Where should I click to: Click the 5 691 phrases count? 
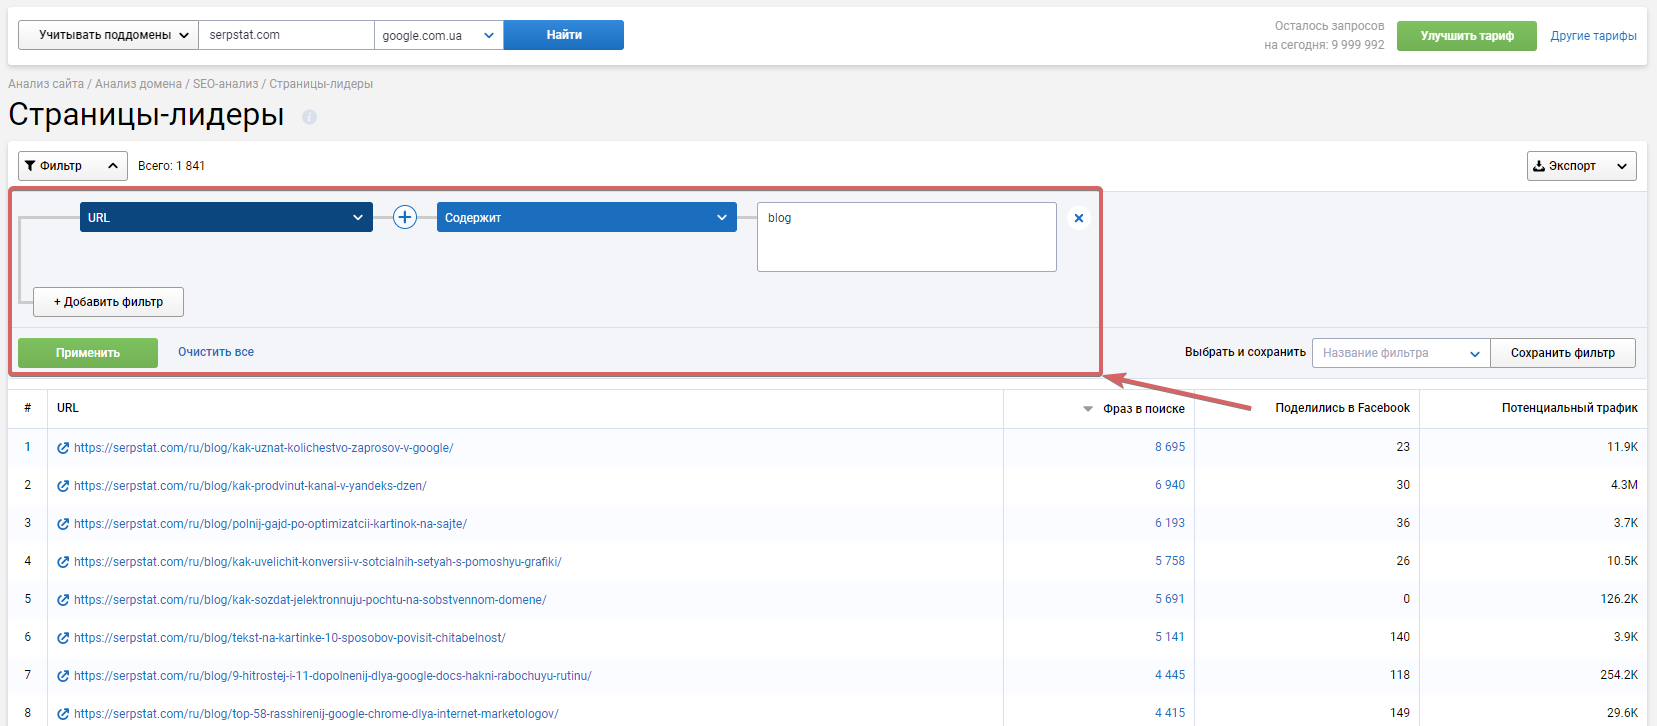pos(1170,599)
